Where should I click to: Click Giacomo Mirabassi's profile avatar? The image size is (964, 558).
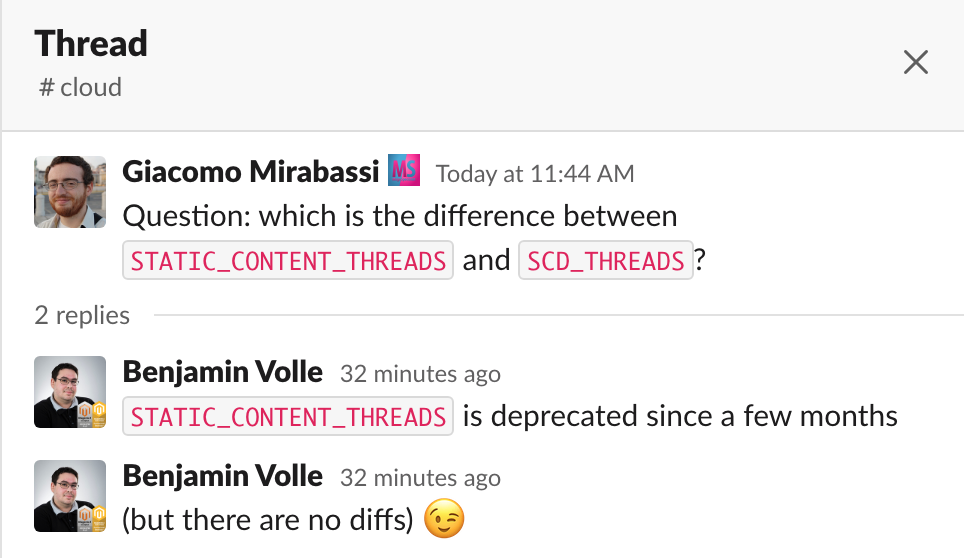pyautogui.click(x=70, y=192)
